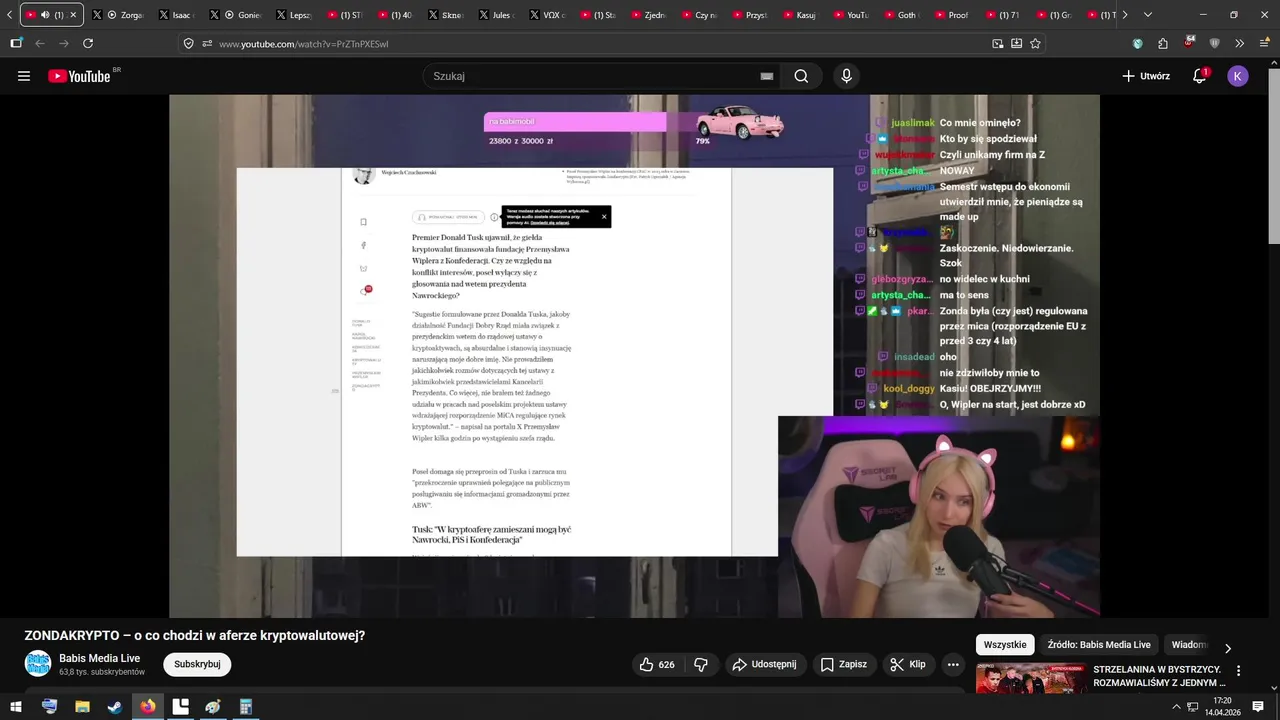Open site tracking protection shield icon
1280x720 pixels.
coord(188,44)
